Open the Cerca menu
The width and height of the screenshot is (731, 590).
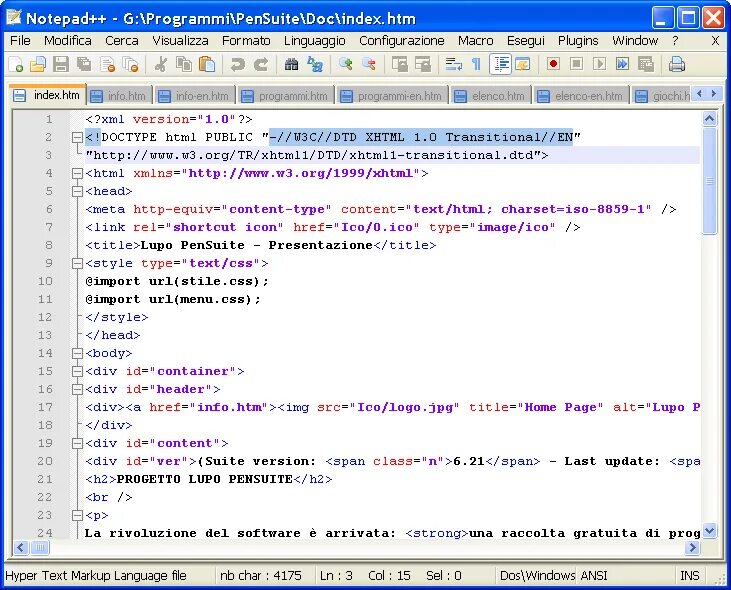[x=122, y=41]
